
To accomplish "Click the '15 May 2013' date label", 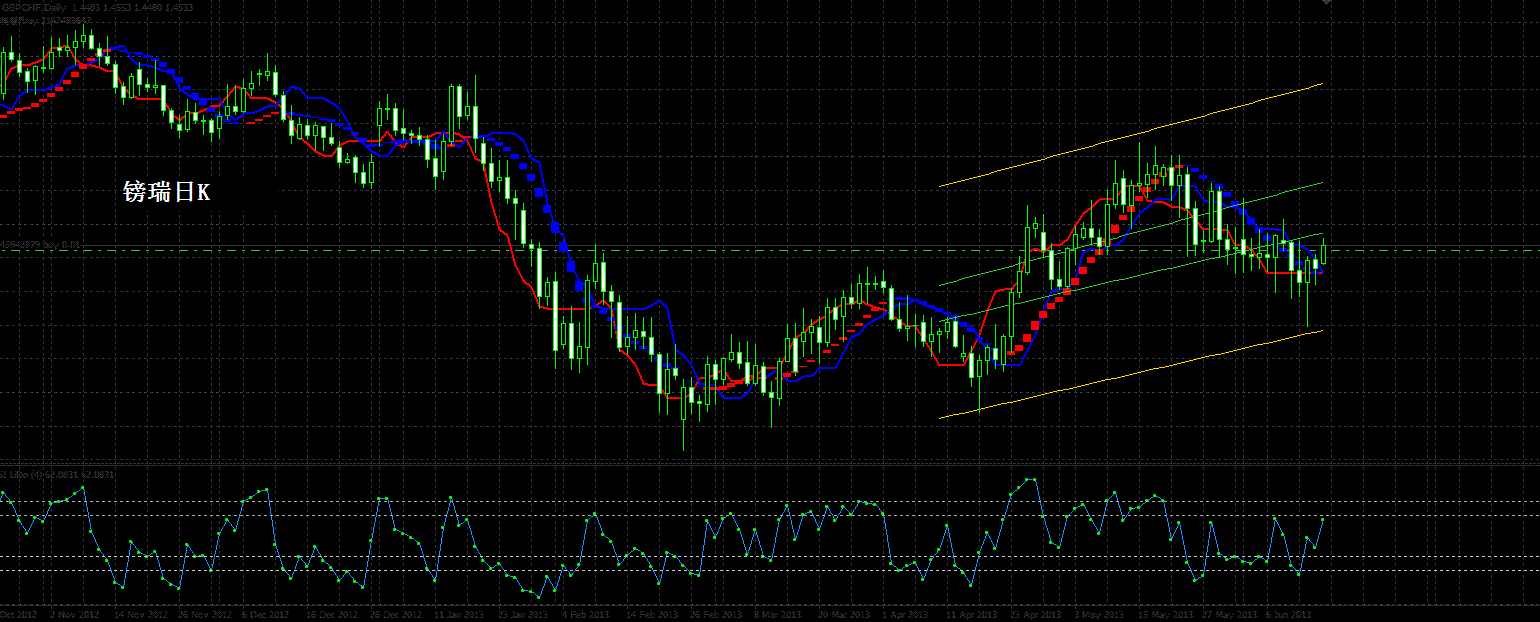I will tap(1166, 615).
